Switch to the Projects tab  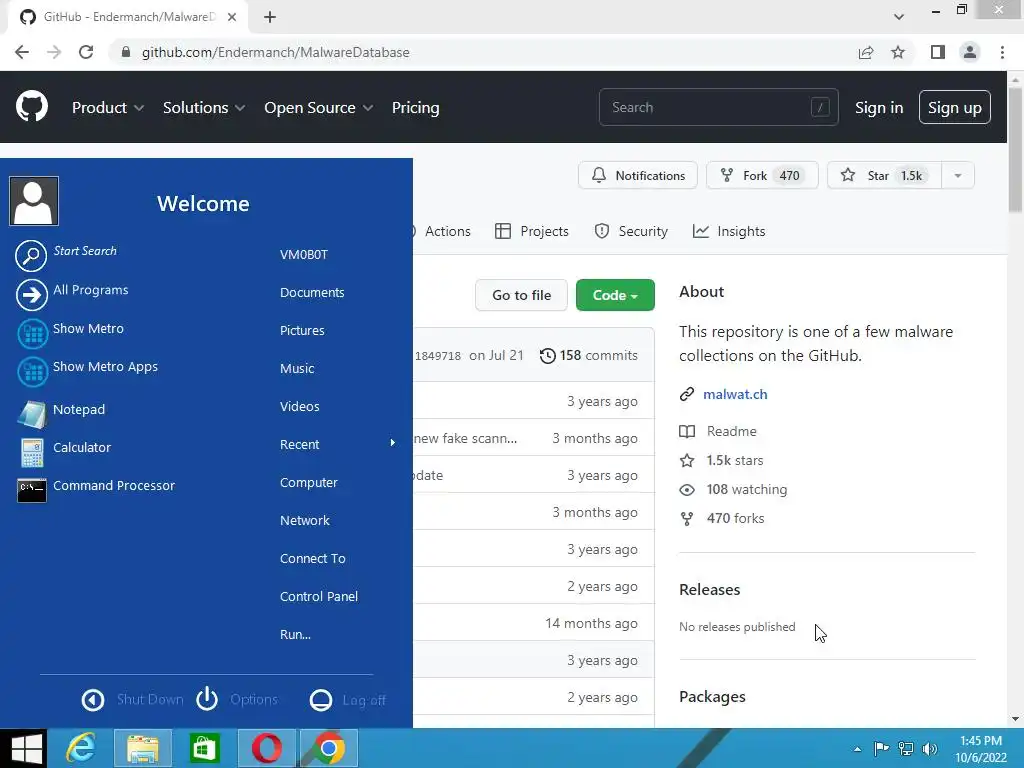(532, 231)
